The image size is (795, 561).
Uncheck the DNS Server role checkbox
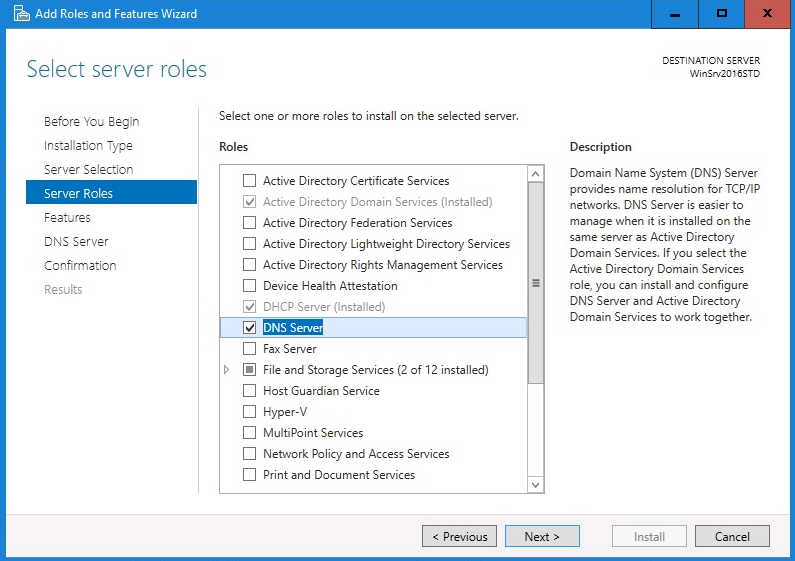[250, 328]
